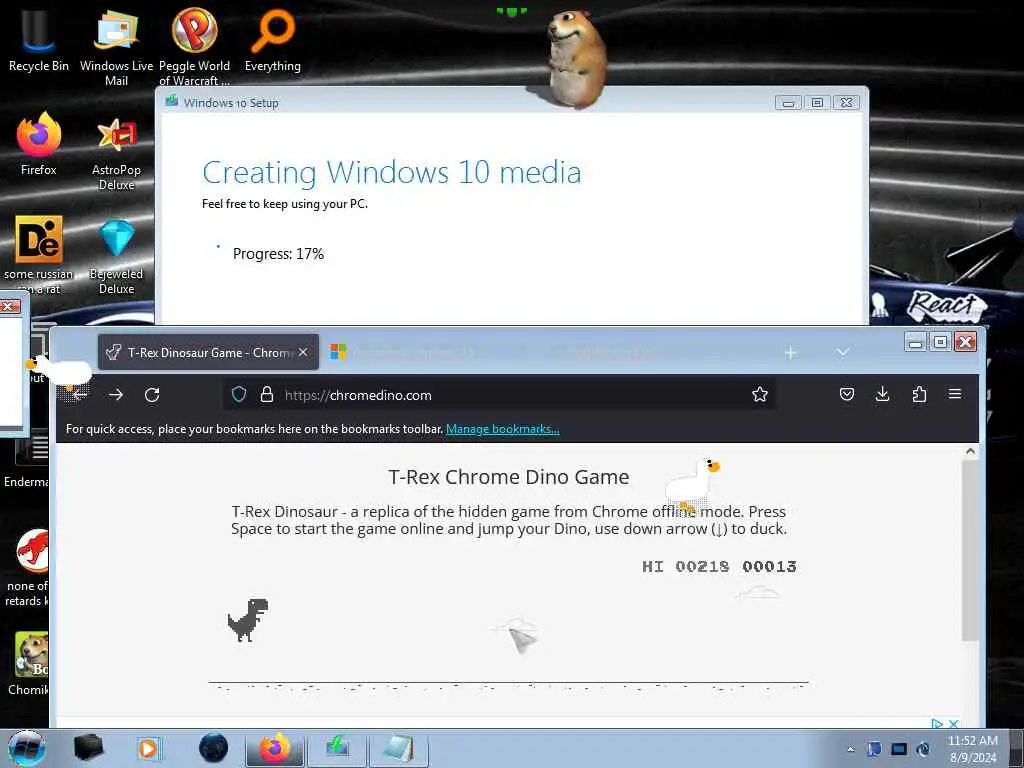
Task: Open the Save to Pocket button
Action: click(x=846, y=394)
